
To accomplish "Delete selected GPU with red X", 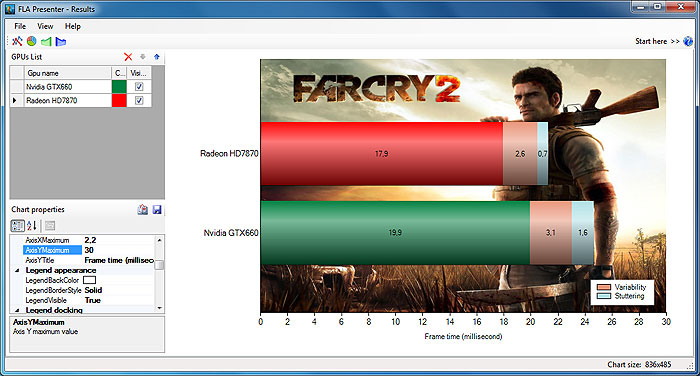I will [128, 57].
